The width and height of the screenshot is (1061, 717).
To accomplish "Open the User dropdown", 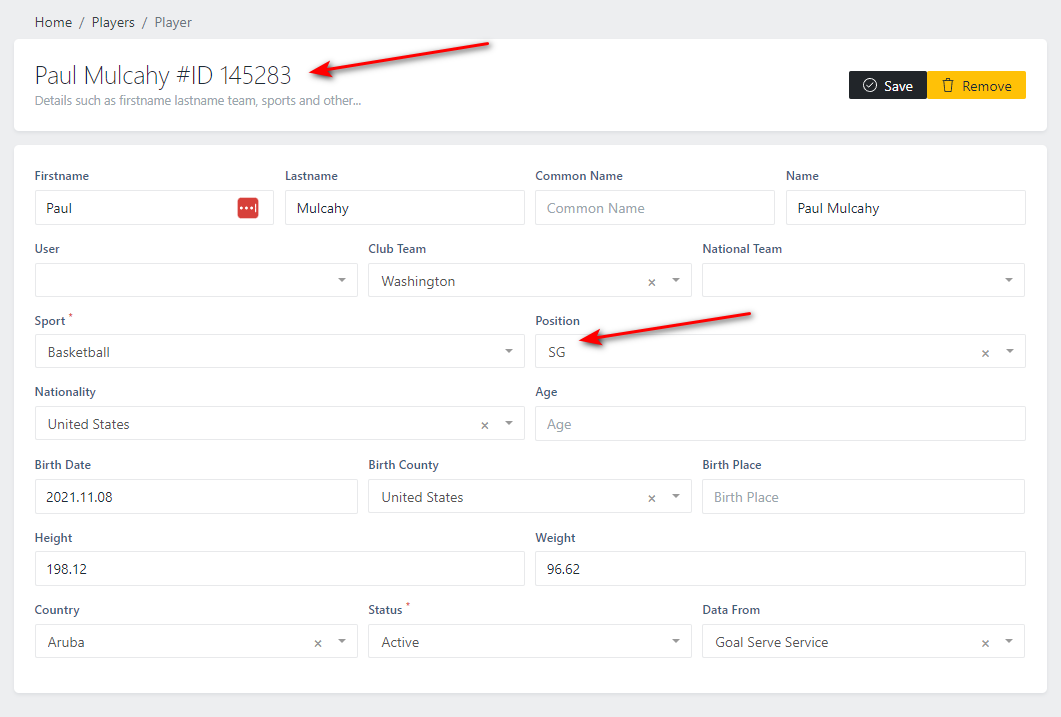I will coord(196,280).
